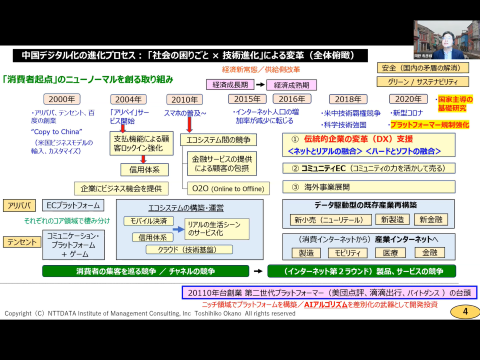Click the O2O (Online to Offline) box
The width and height of the screenshot is (480, 360).
(x=228, y=188)
